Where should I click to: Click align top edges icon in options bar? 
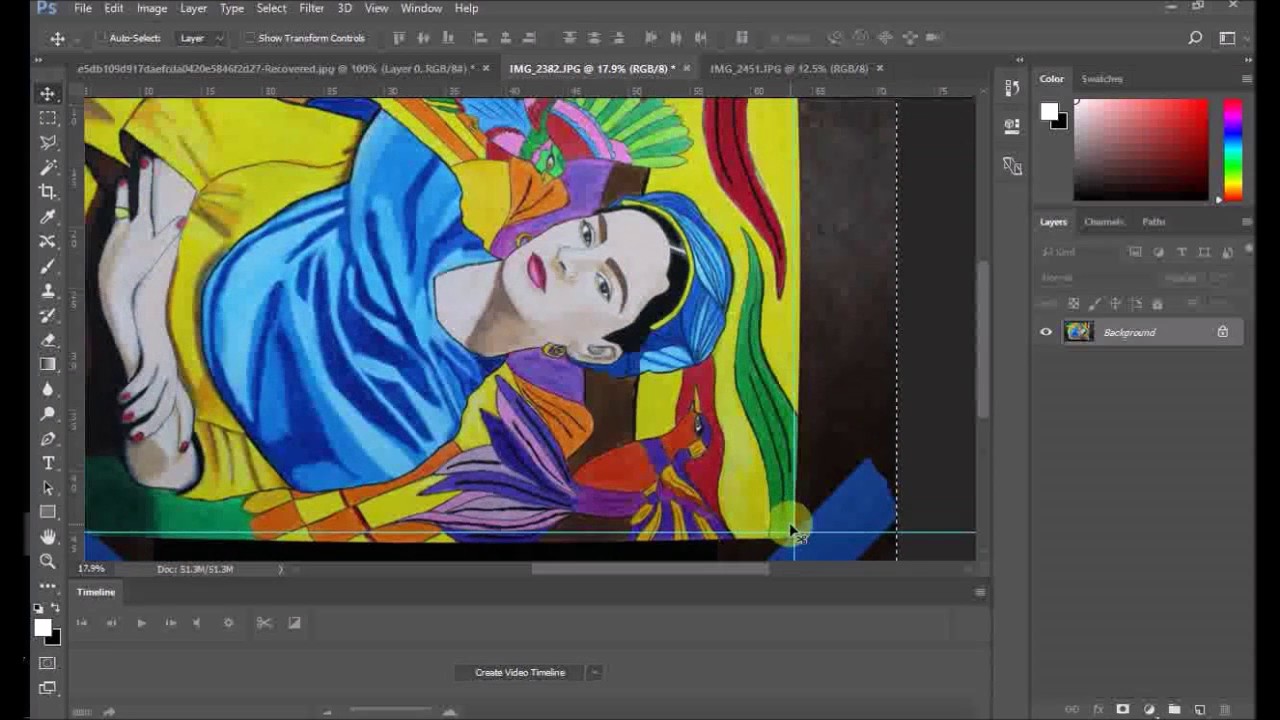(399, 38)
